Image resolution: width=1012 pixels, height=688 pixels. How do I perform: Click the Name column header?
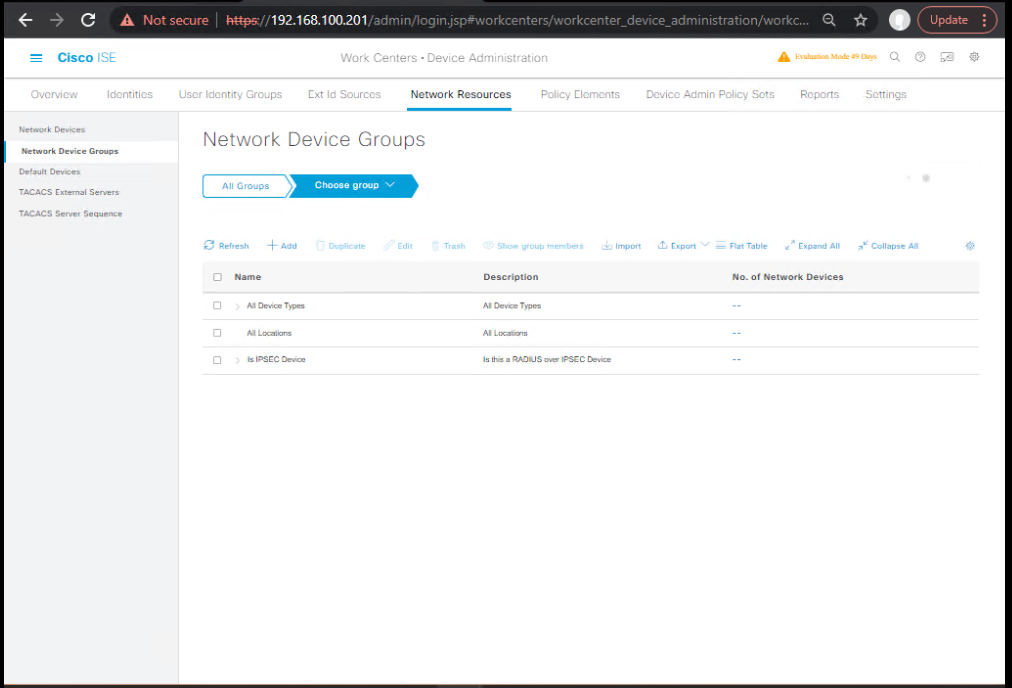point(248,277)
